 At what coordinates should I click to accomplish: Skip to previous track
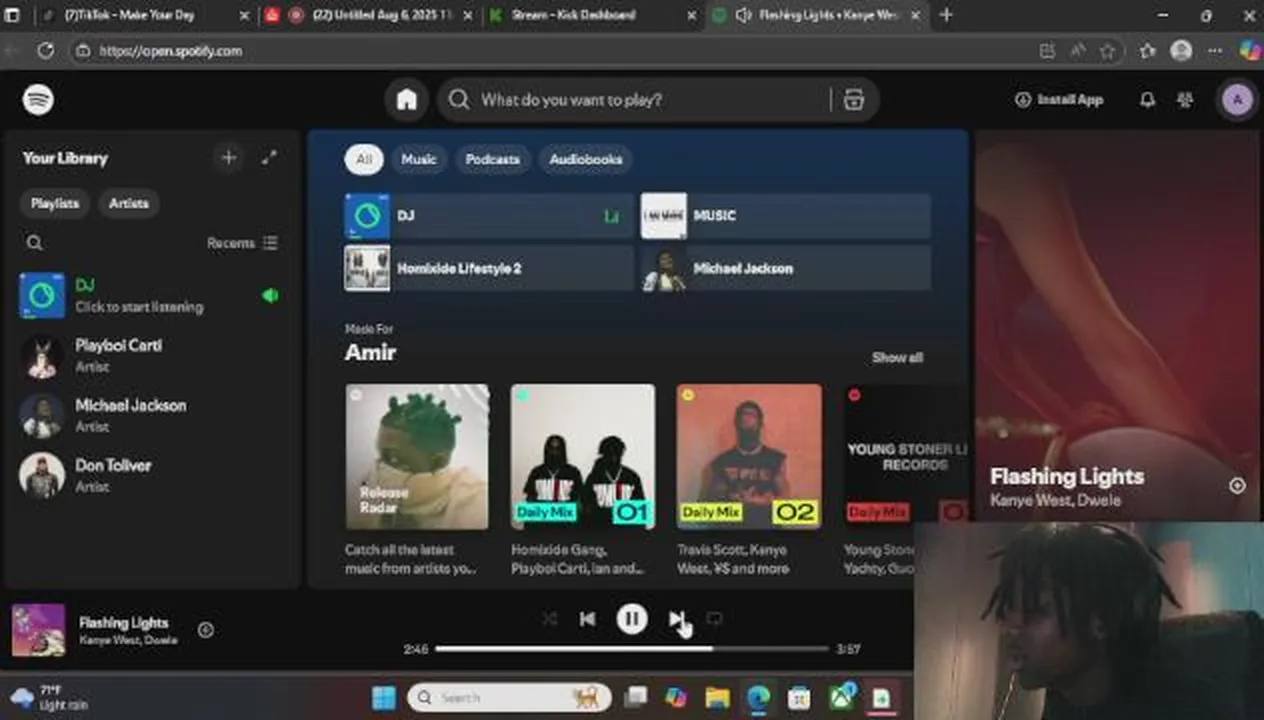pos(587,619)
